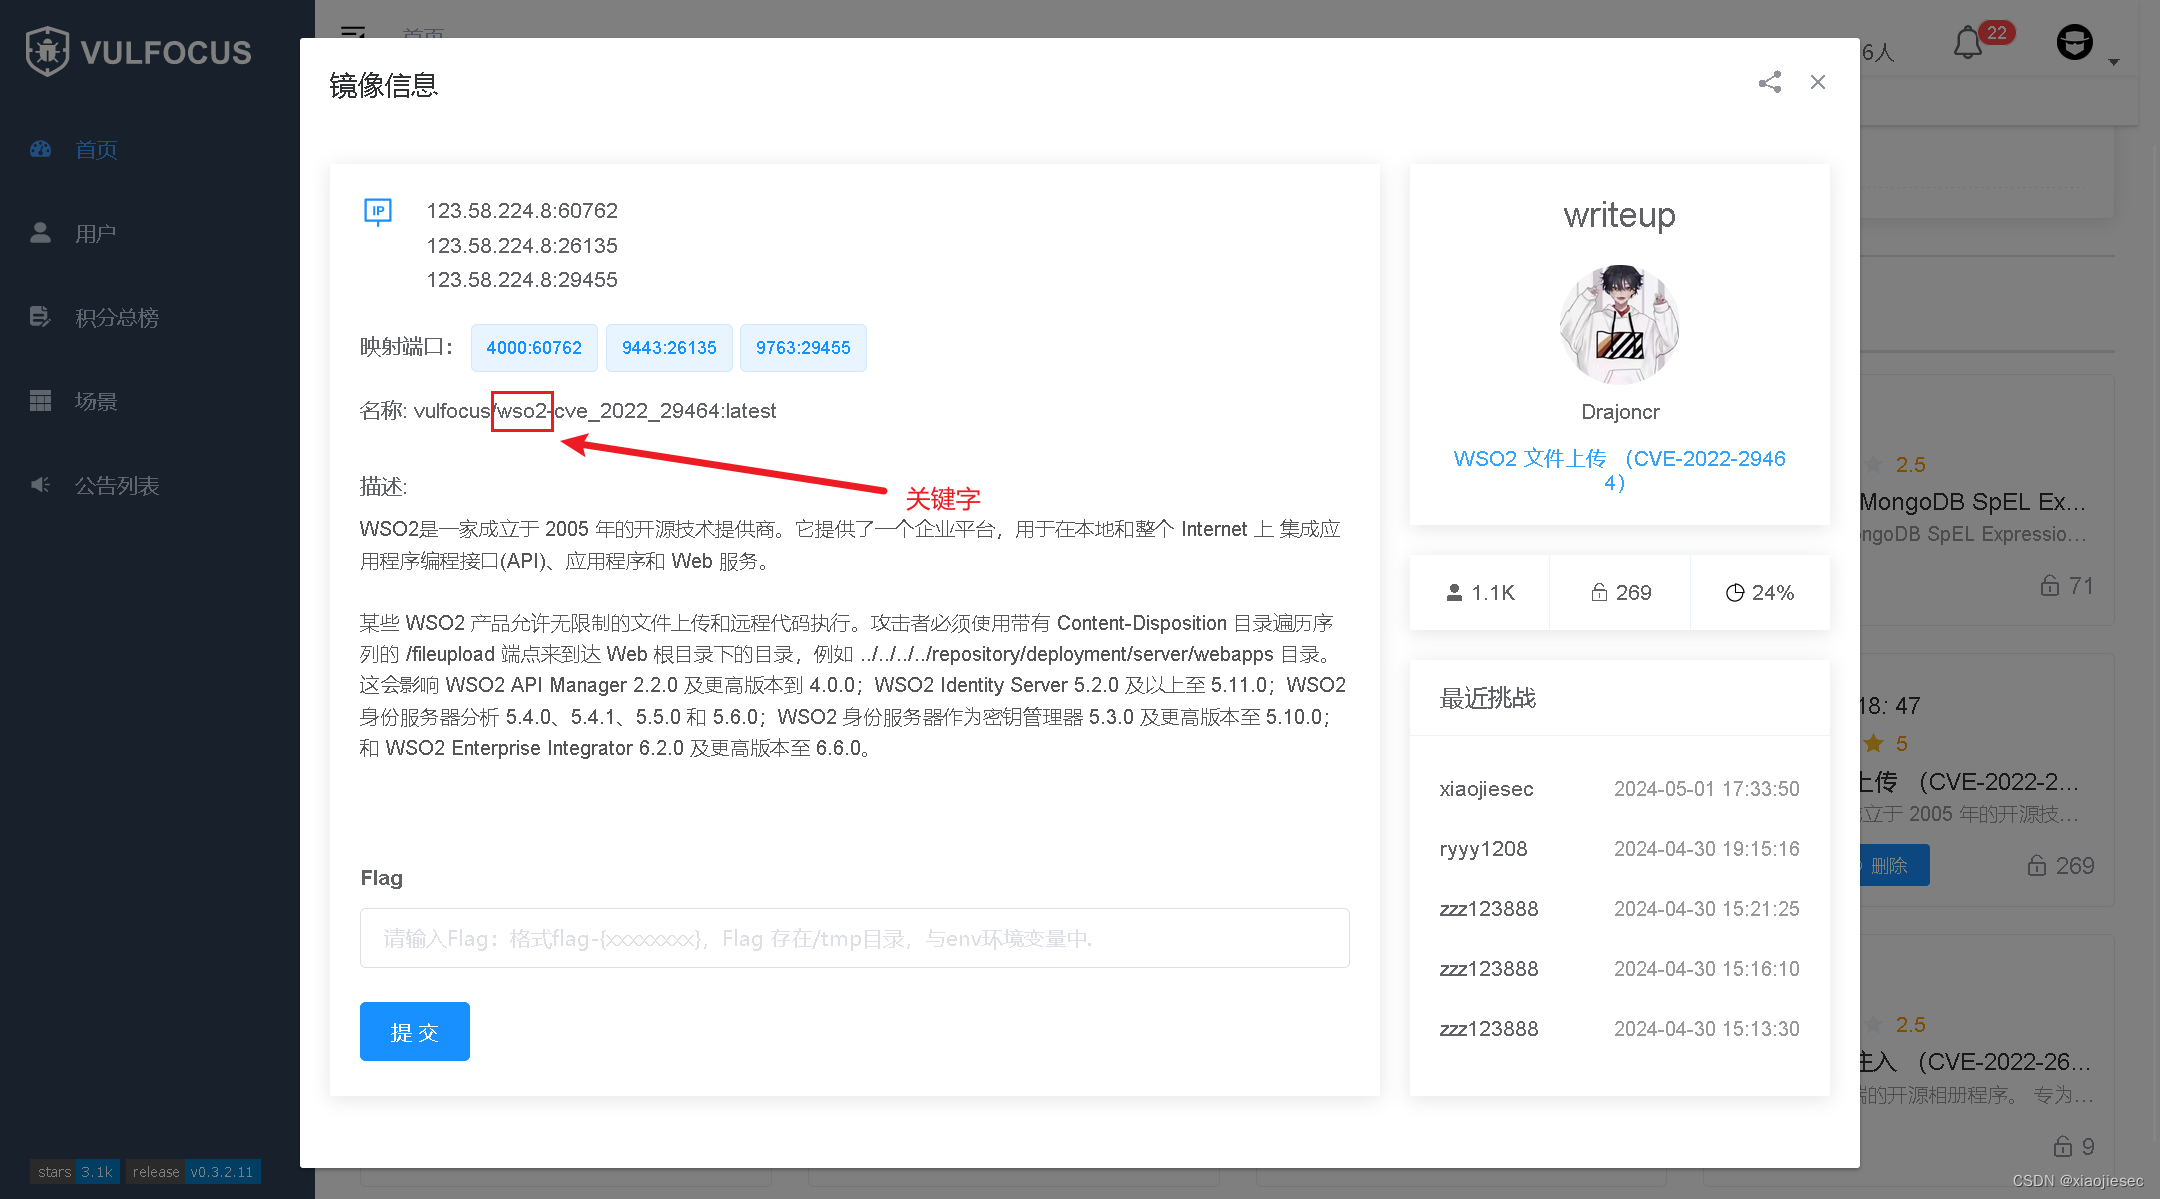The image size is (2160, 1199).
Task: Click the Vulfocus shield logo
Action: [48, 50]
